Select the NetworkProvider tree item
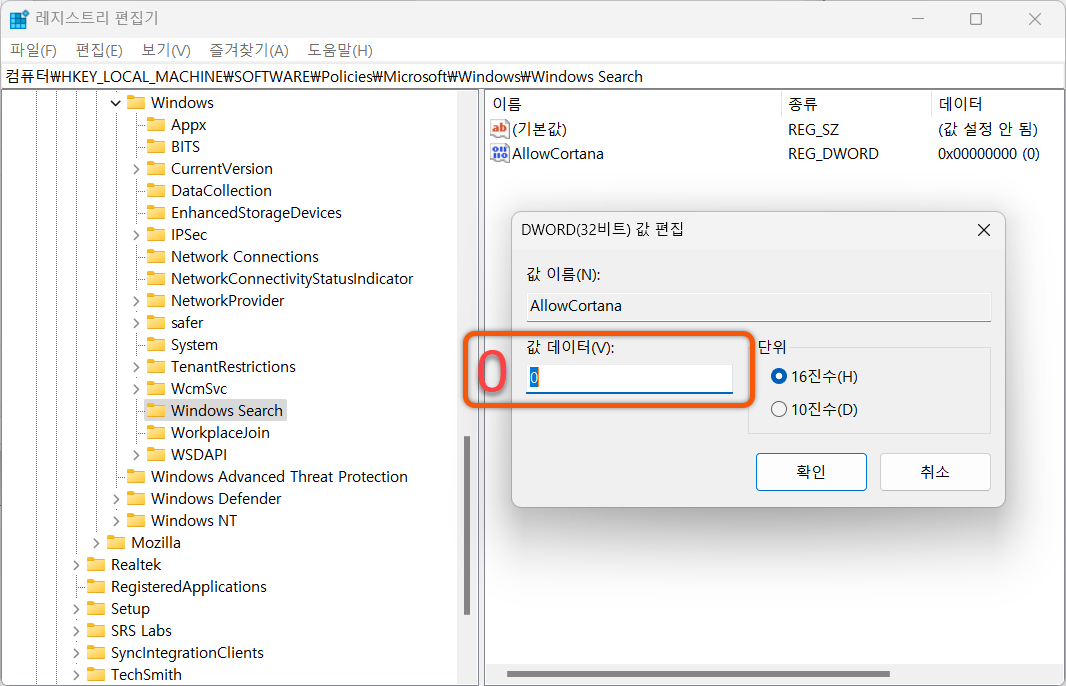The image size is (1066, 686). point(227,301)
